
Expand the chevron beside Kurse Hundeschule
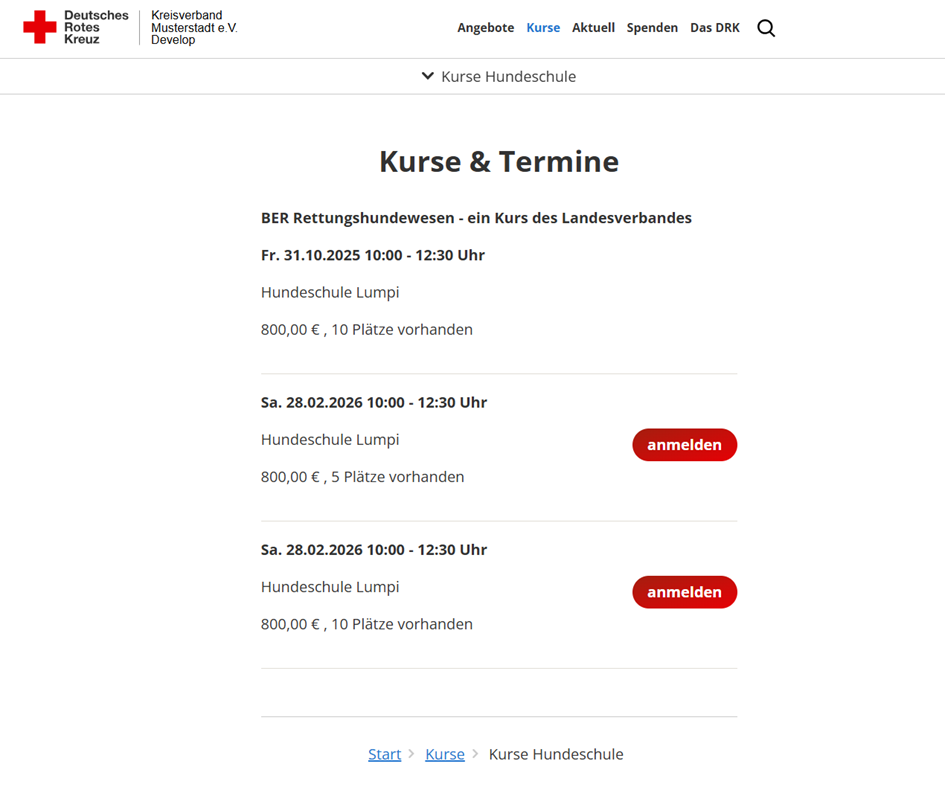428,76
